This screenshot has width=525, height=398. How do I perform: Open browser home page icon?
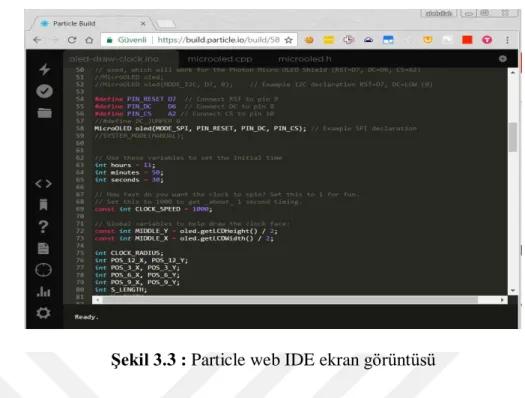pos(89,40)
